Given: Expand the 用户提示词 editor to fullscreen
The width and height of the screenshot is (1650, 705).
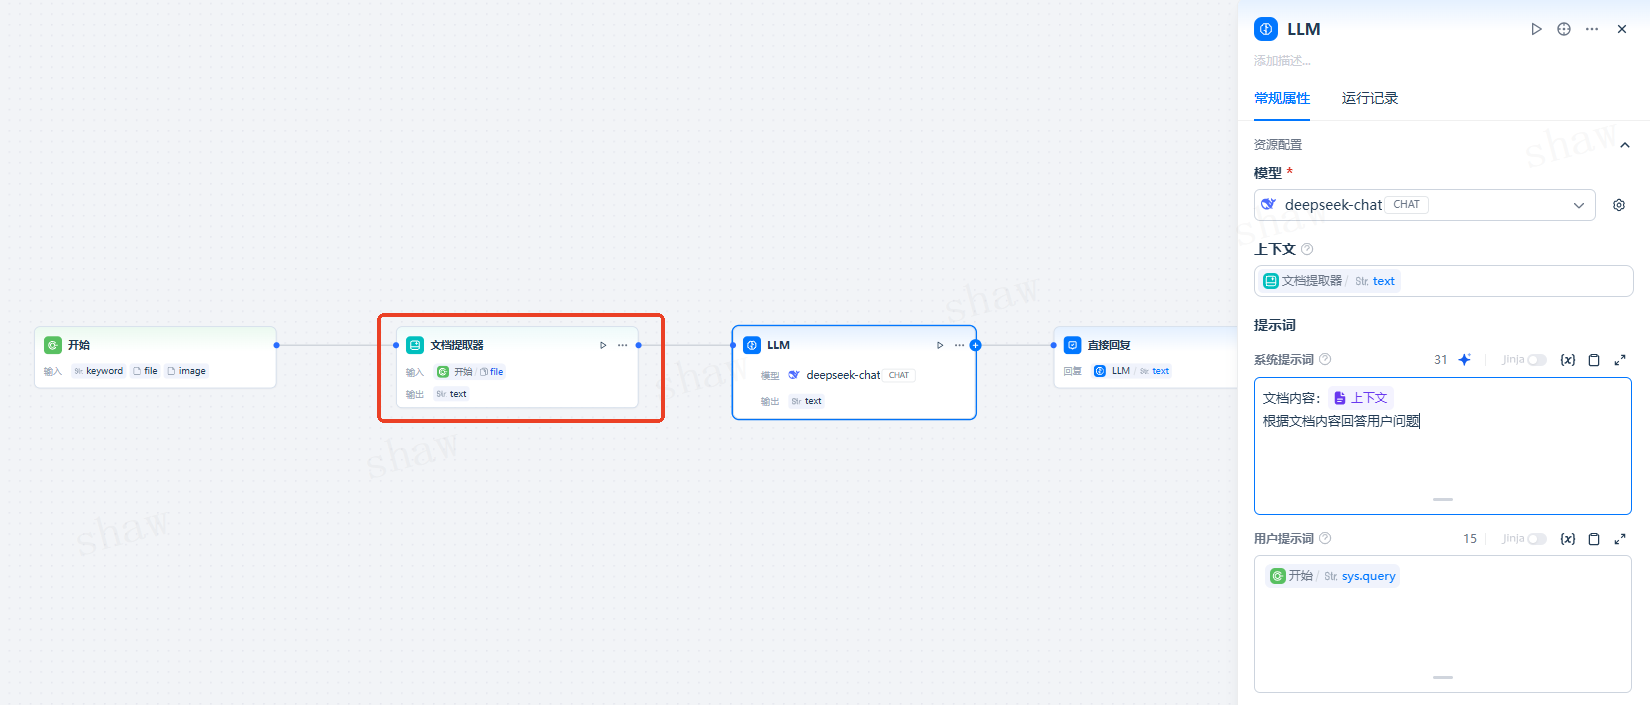Looking at the screenshot, I should 1620,539.
